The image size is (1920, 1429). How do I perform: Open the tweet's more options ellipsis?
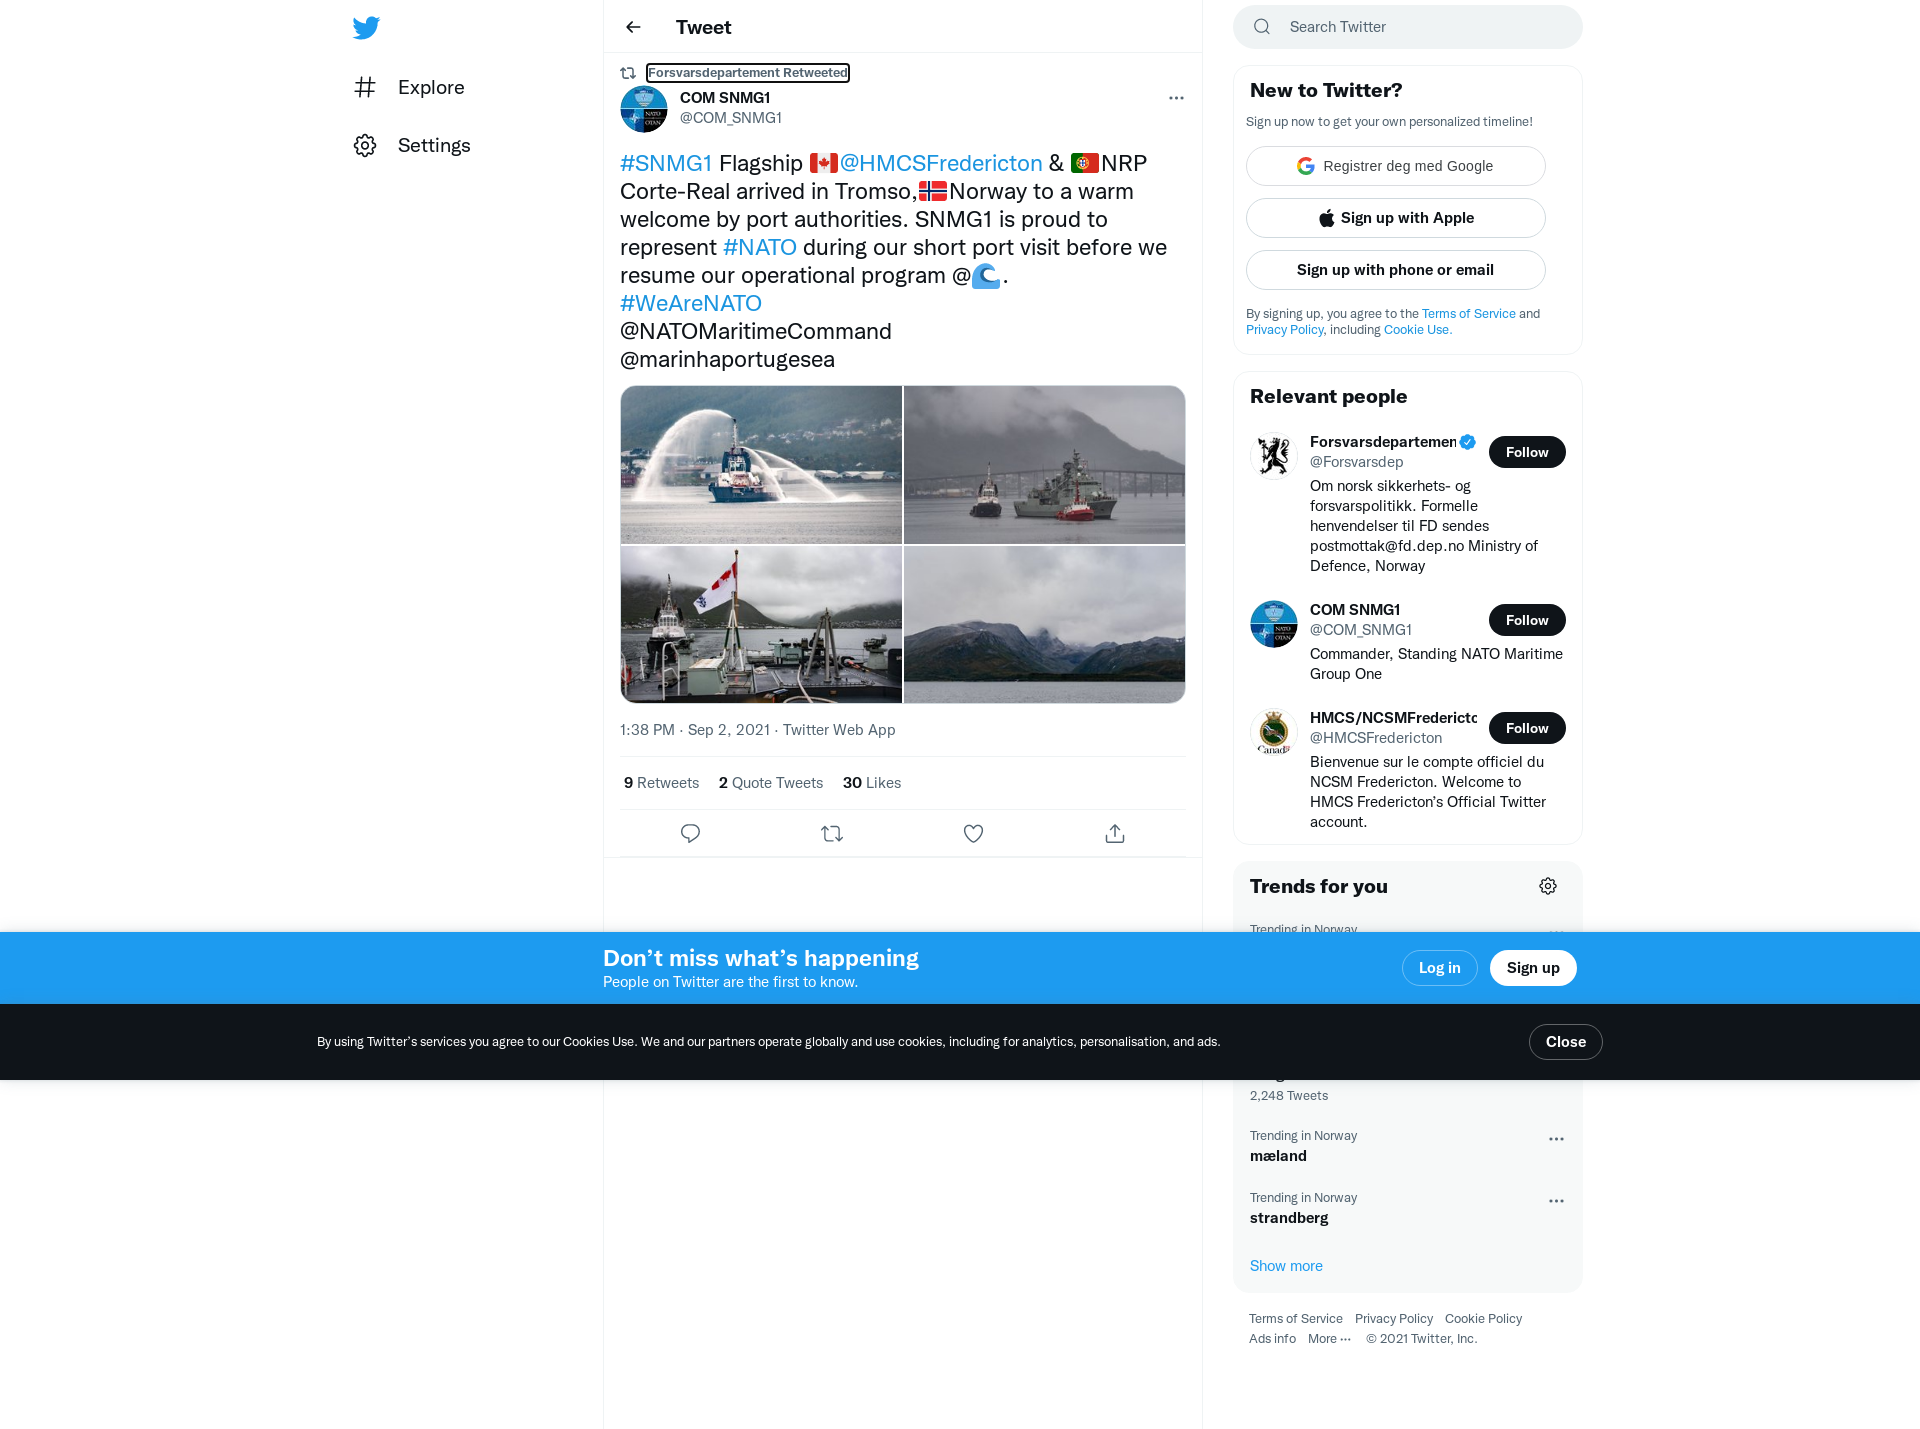pos(1176,98)
